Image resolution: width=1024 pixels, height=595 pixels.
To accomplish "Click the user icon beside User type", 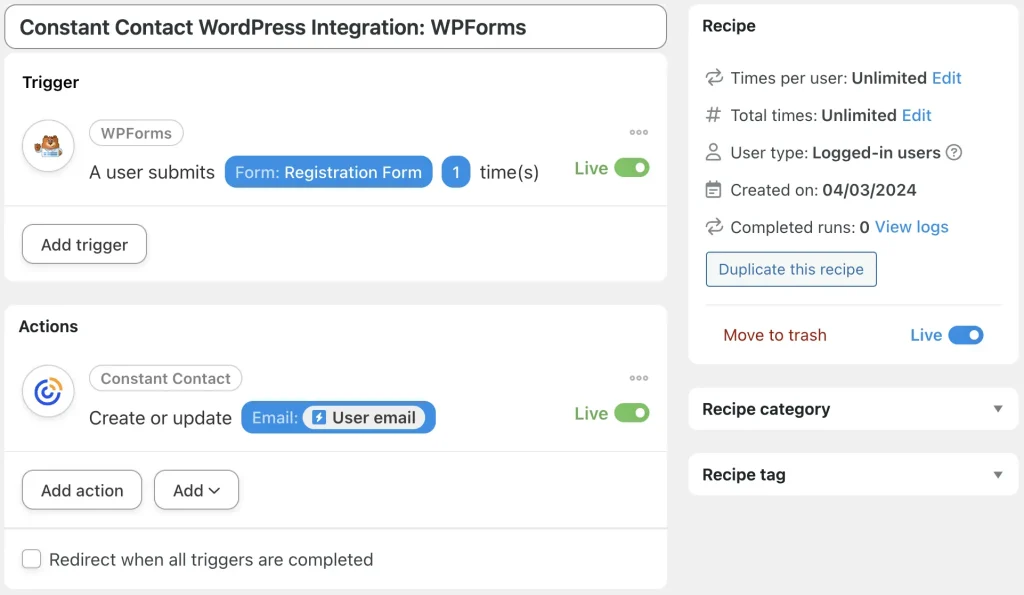I will click(712, 152).
